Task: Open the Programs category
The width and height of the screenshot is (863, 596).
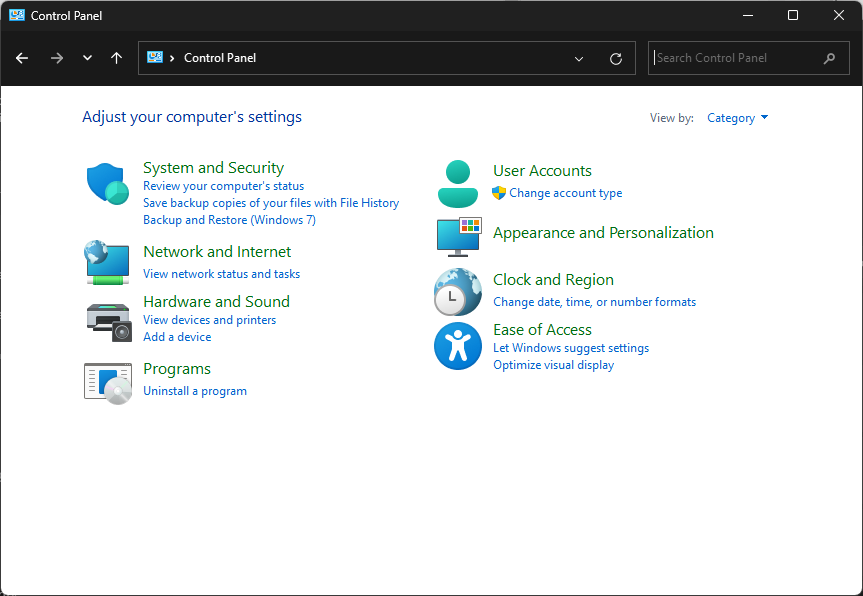Action: pos(177,369)
